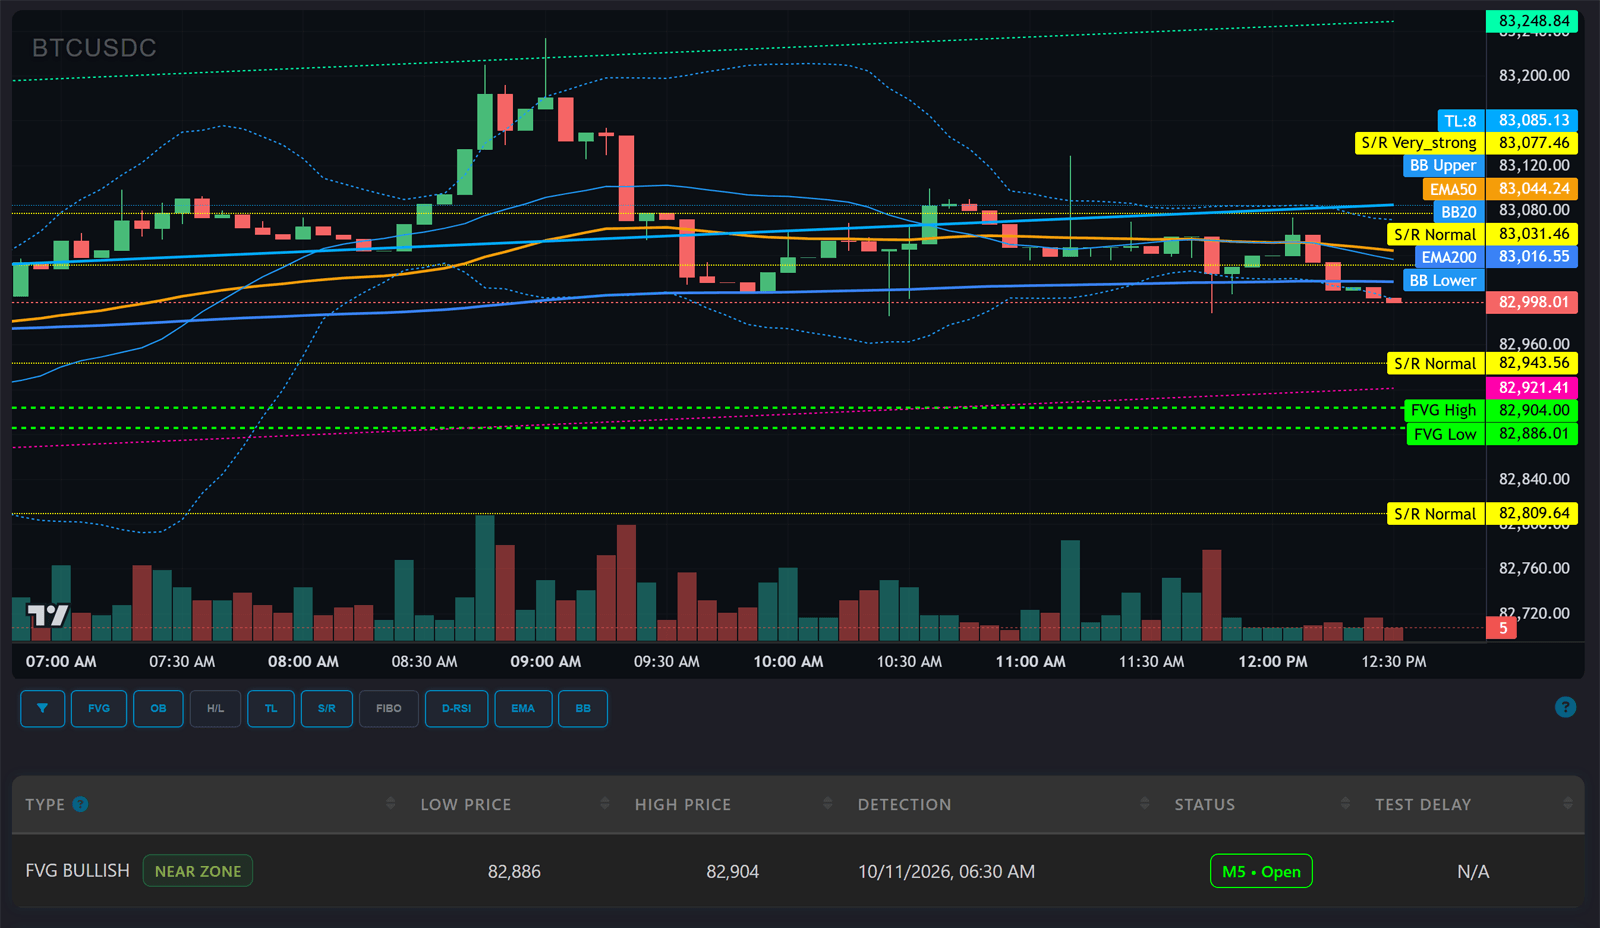Screen dimensions: 1600x928
Task: Click the BB Lower axis label
Action: 1442,281
